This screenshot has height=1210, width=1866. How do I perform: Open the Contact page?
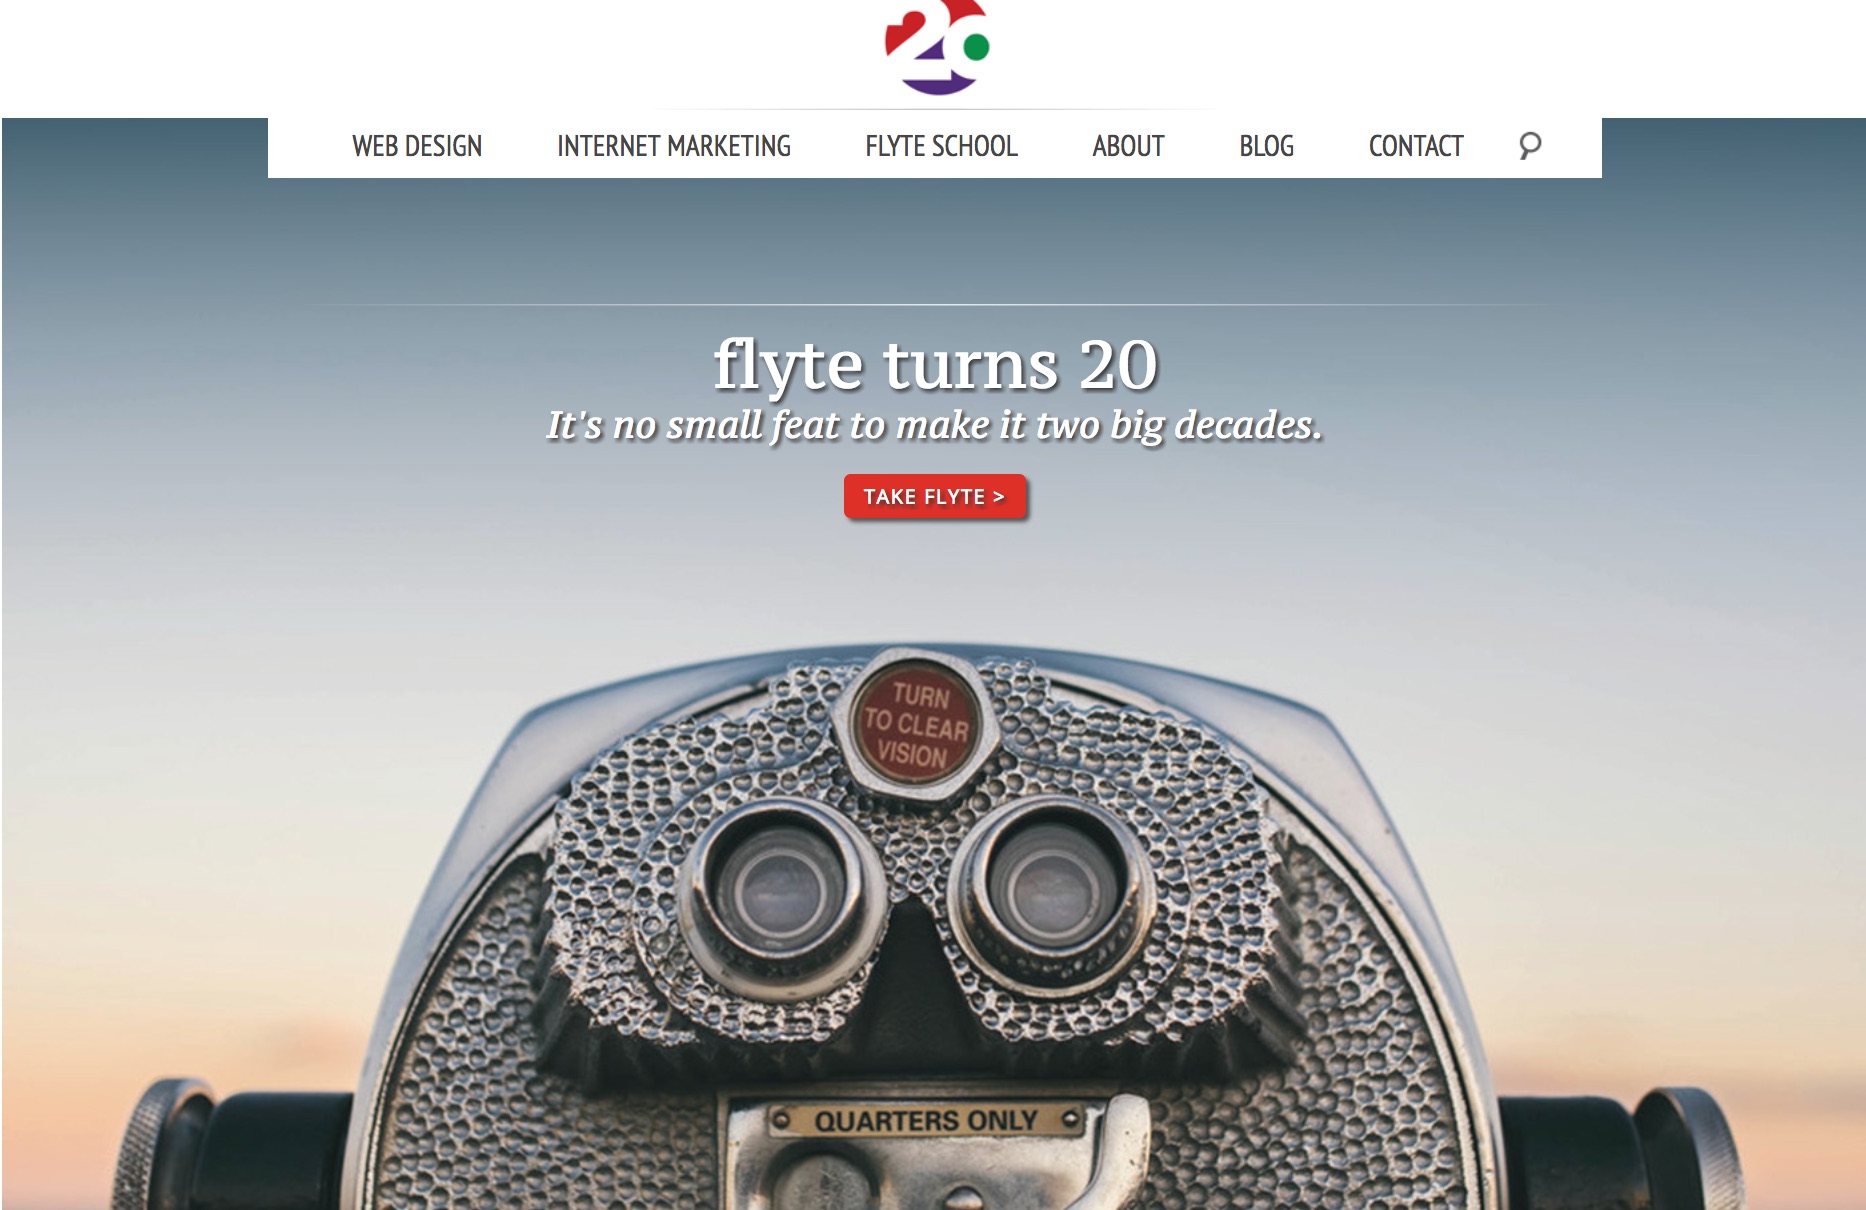1415,146
